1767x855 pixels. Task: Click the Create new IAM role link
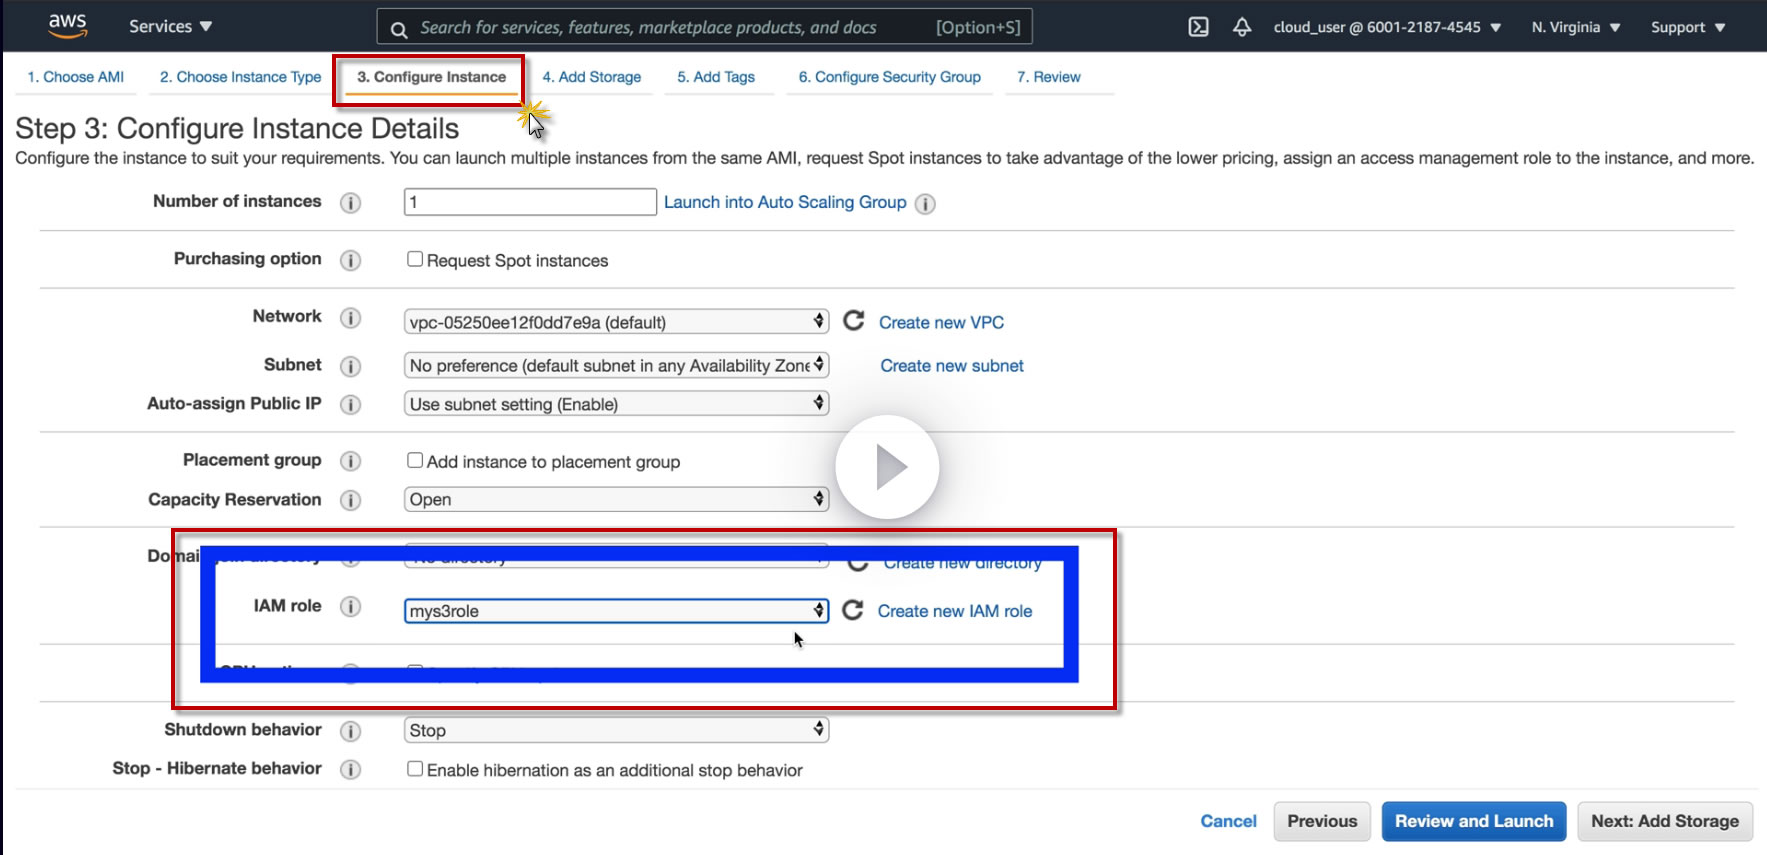pos(955,611)
